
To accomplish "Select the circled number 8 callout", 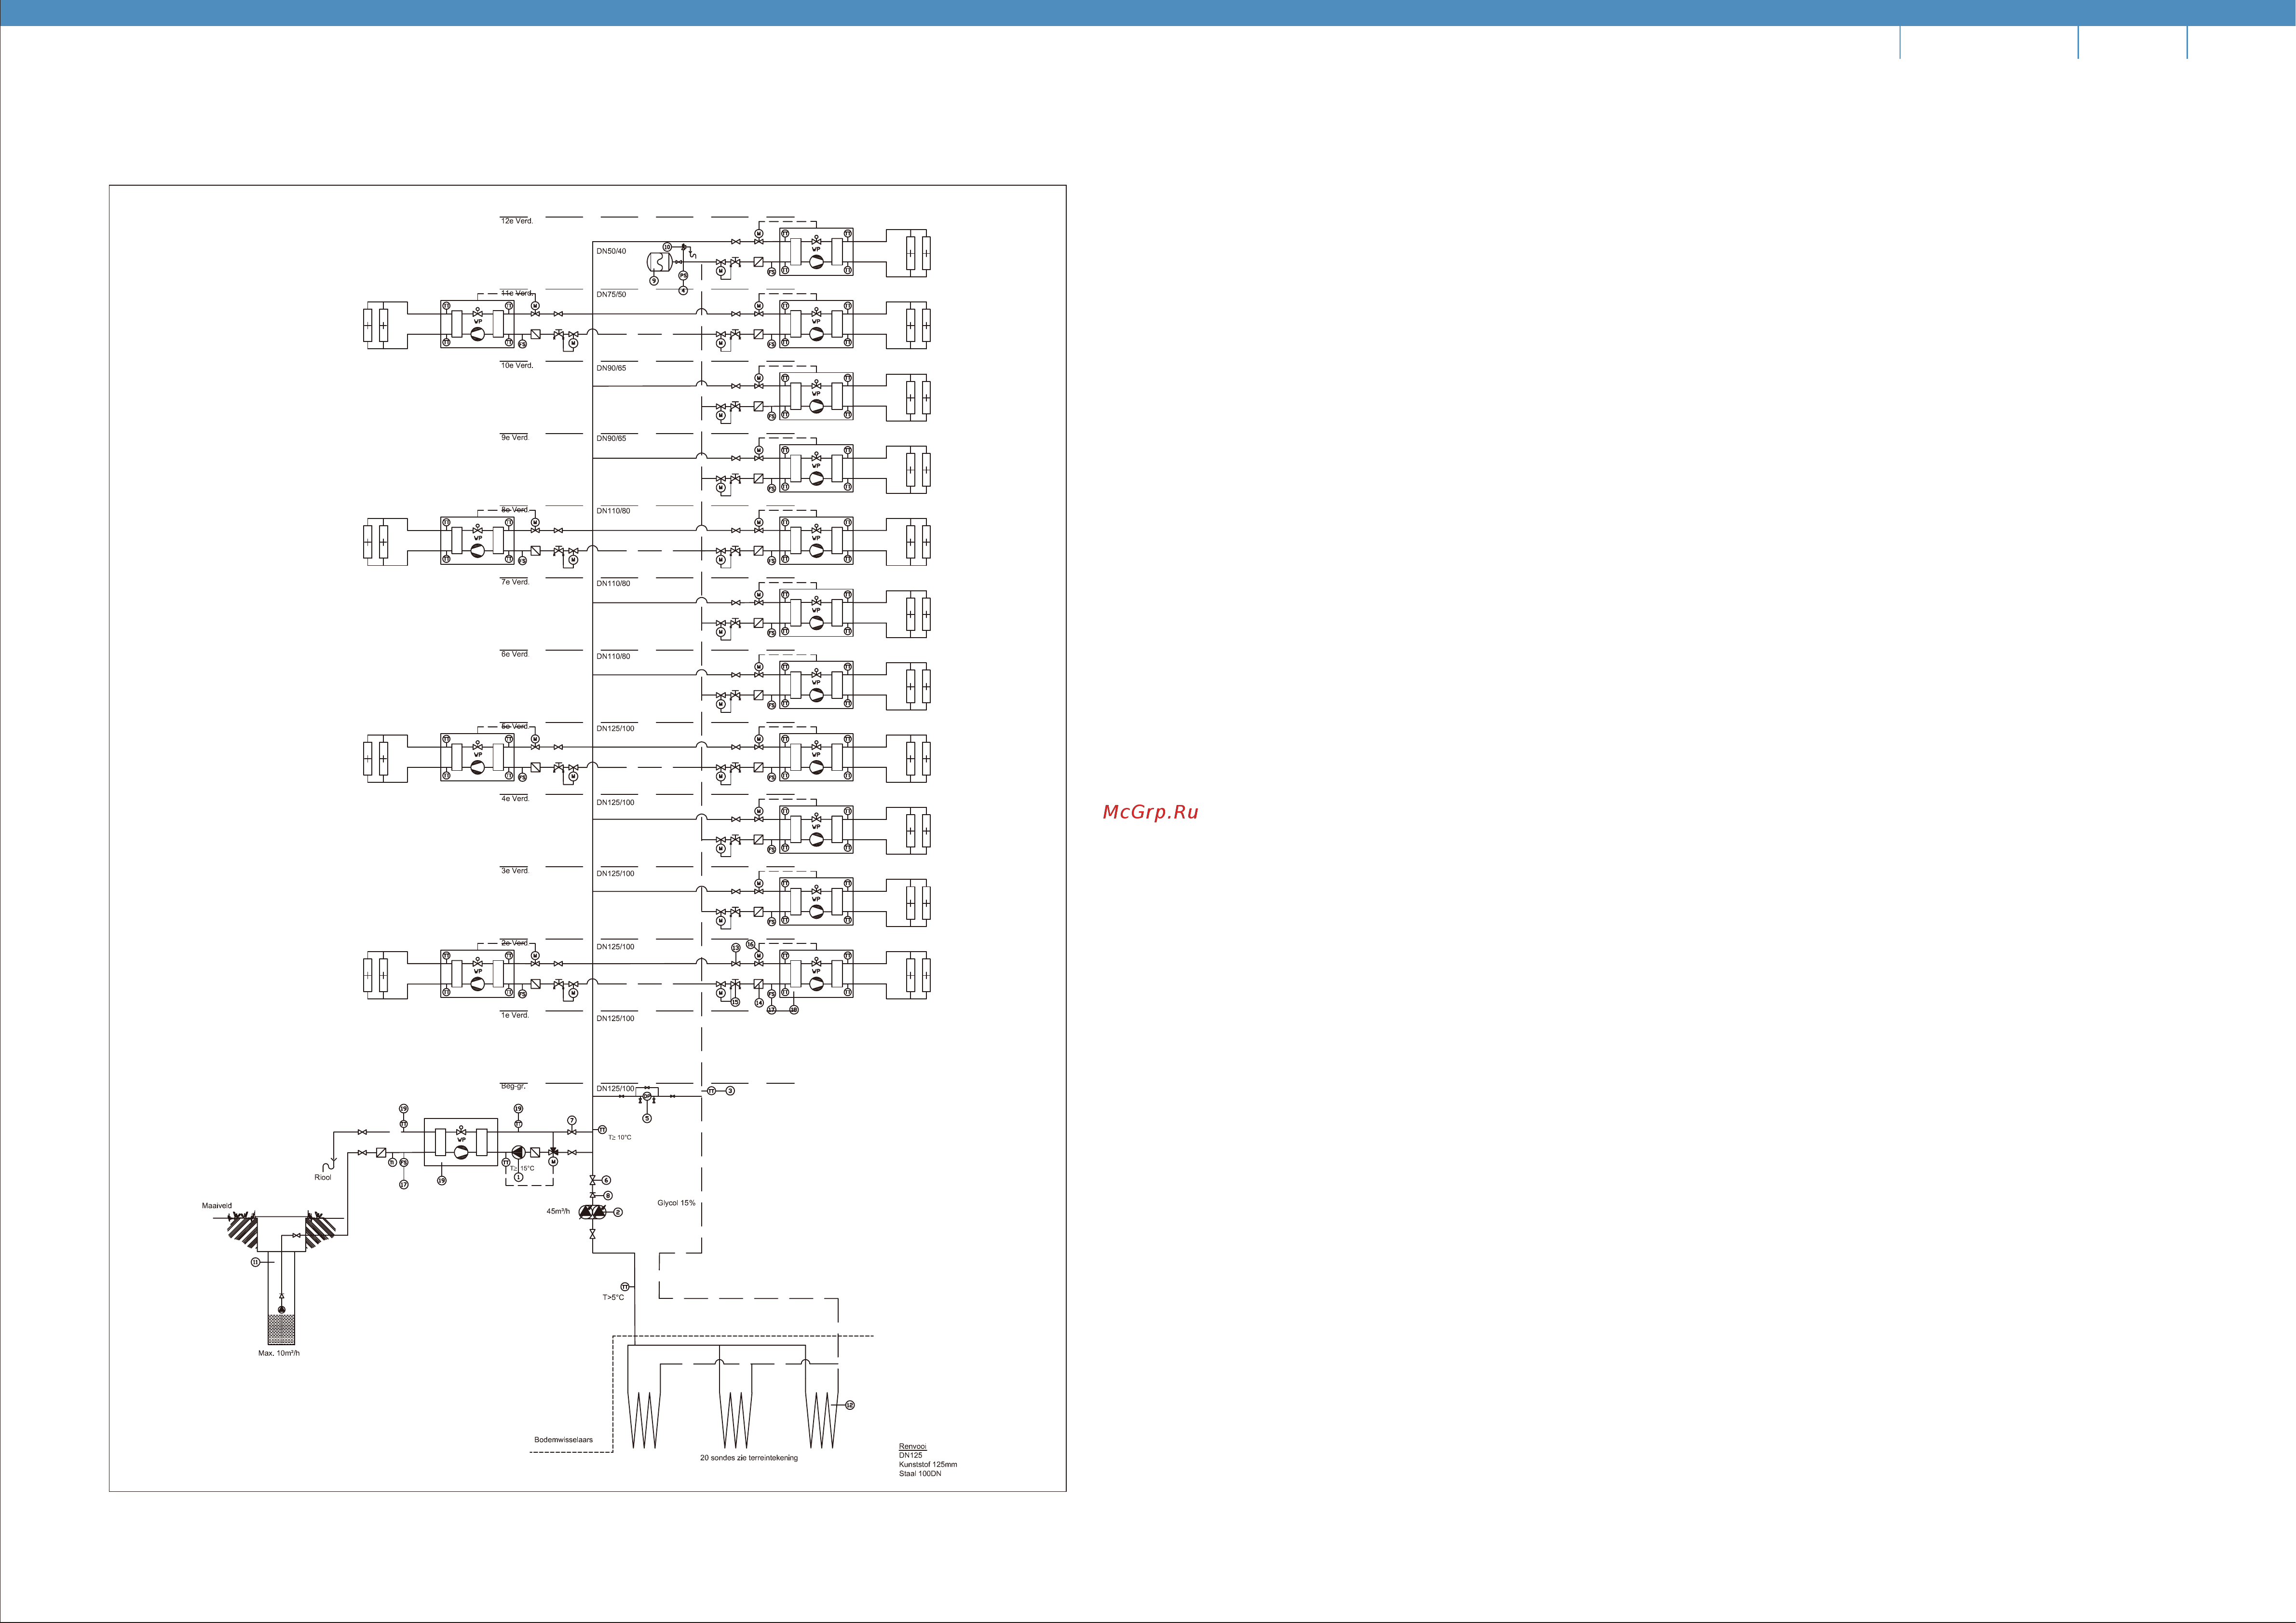I will (x=608, y=1196).
